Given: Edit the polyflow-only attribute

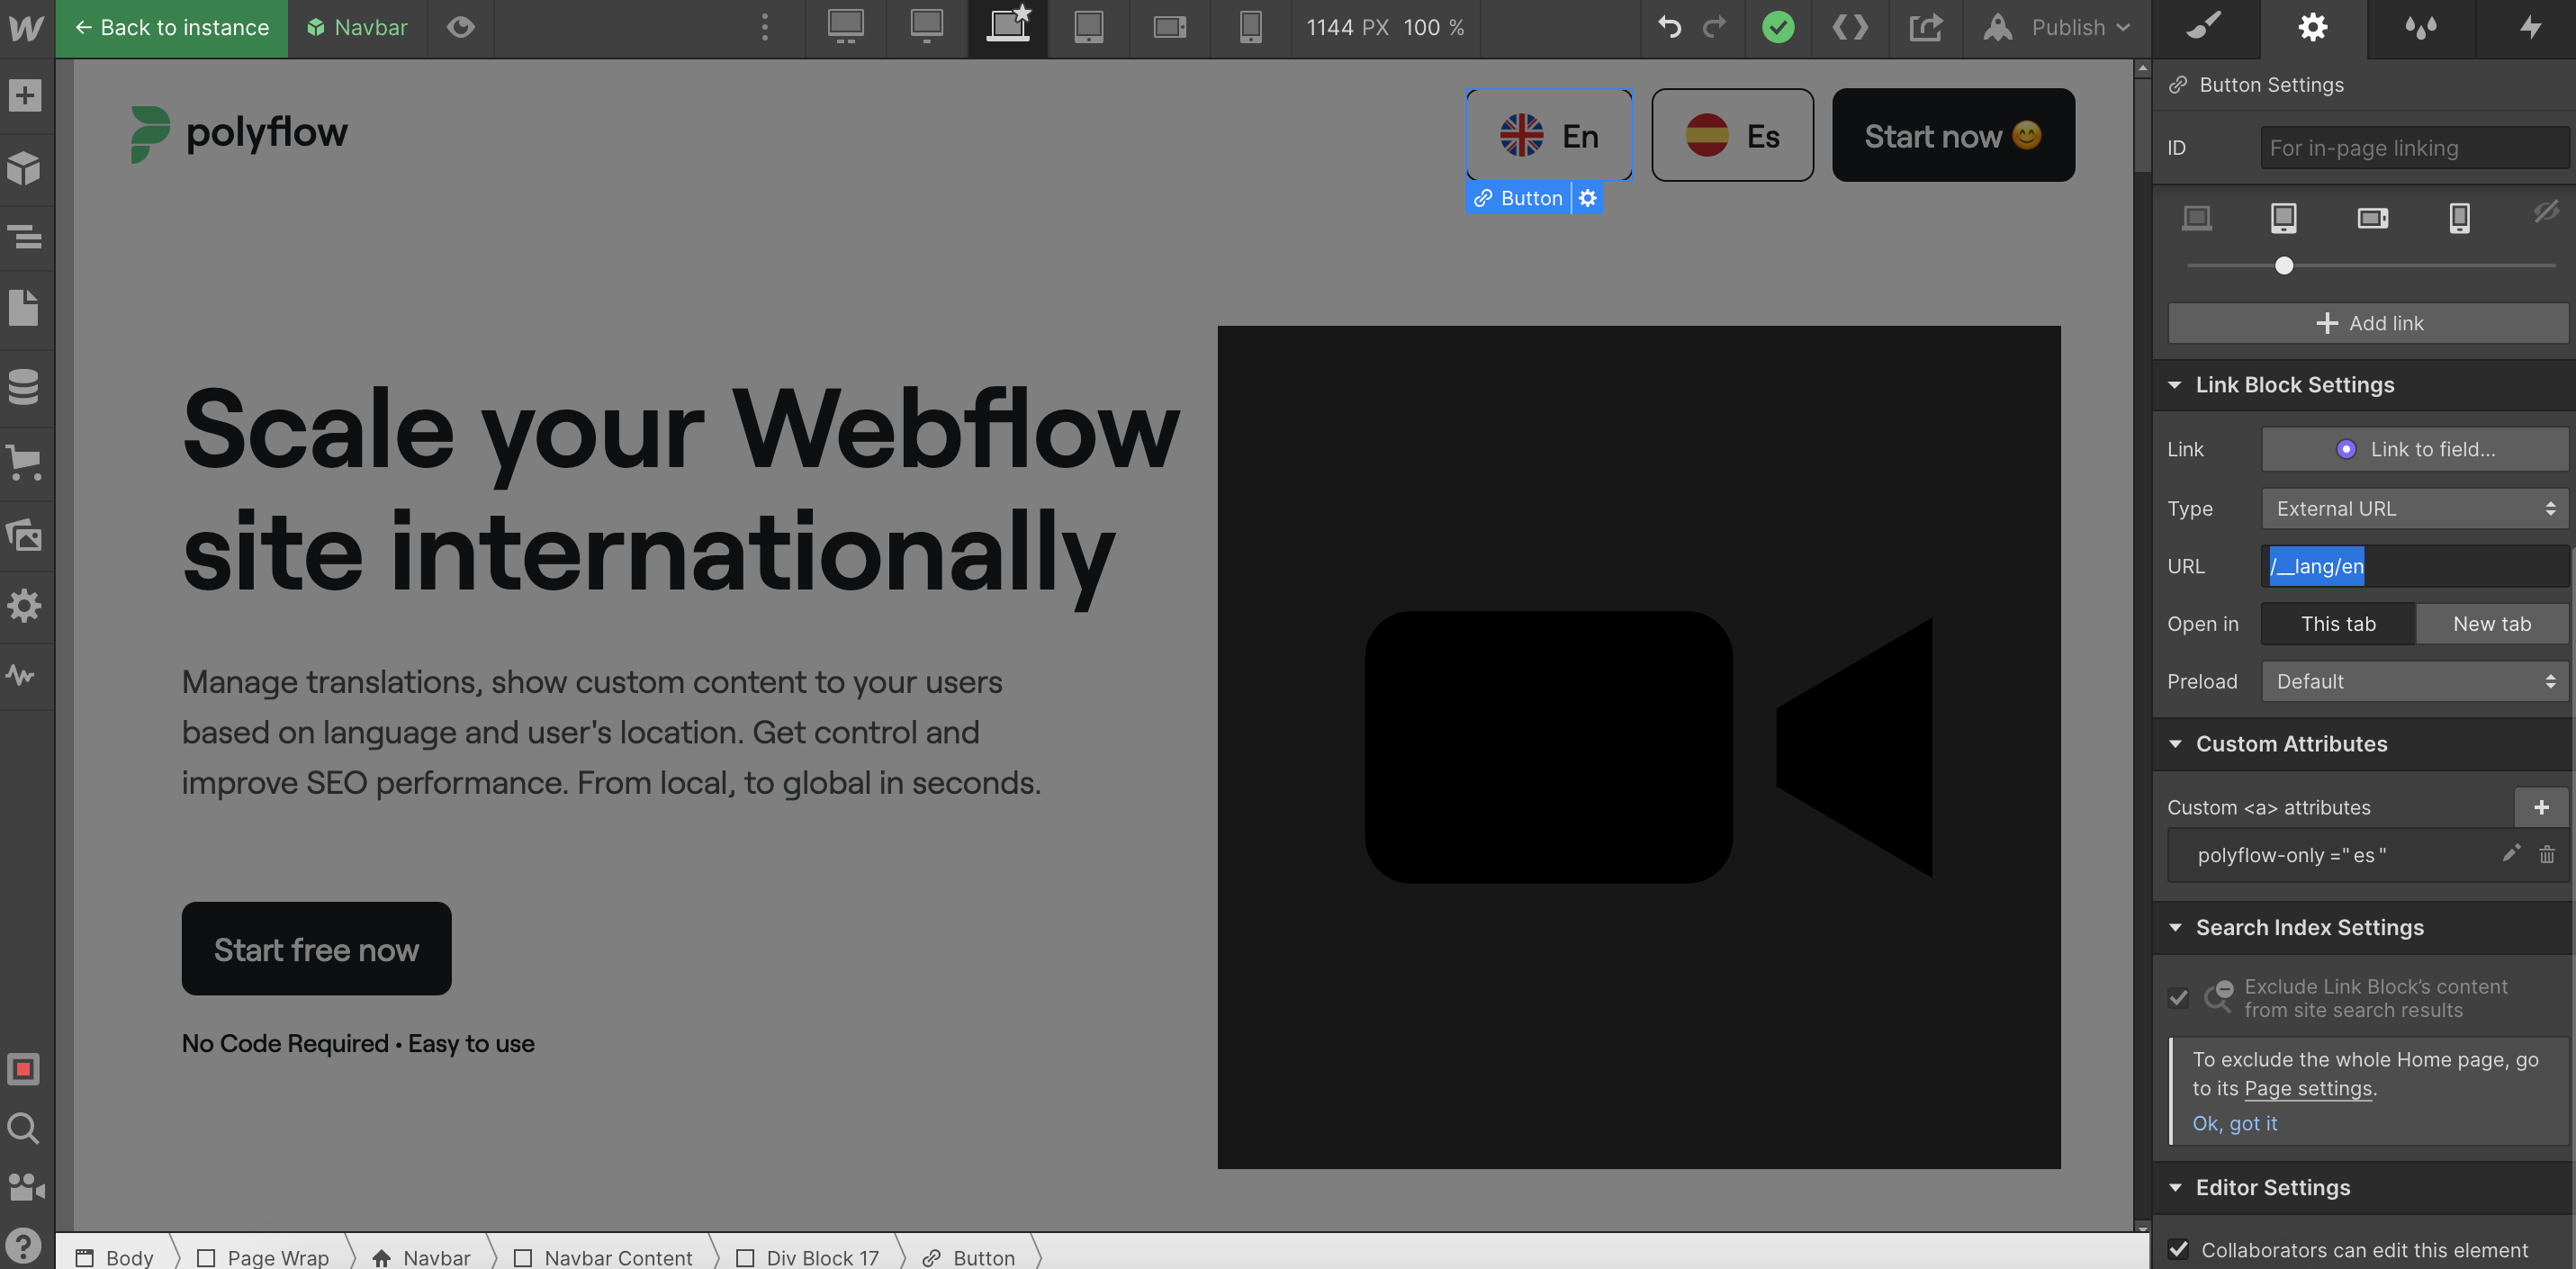Looking at the screenshot, I should pos(2511,854).
